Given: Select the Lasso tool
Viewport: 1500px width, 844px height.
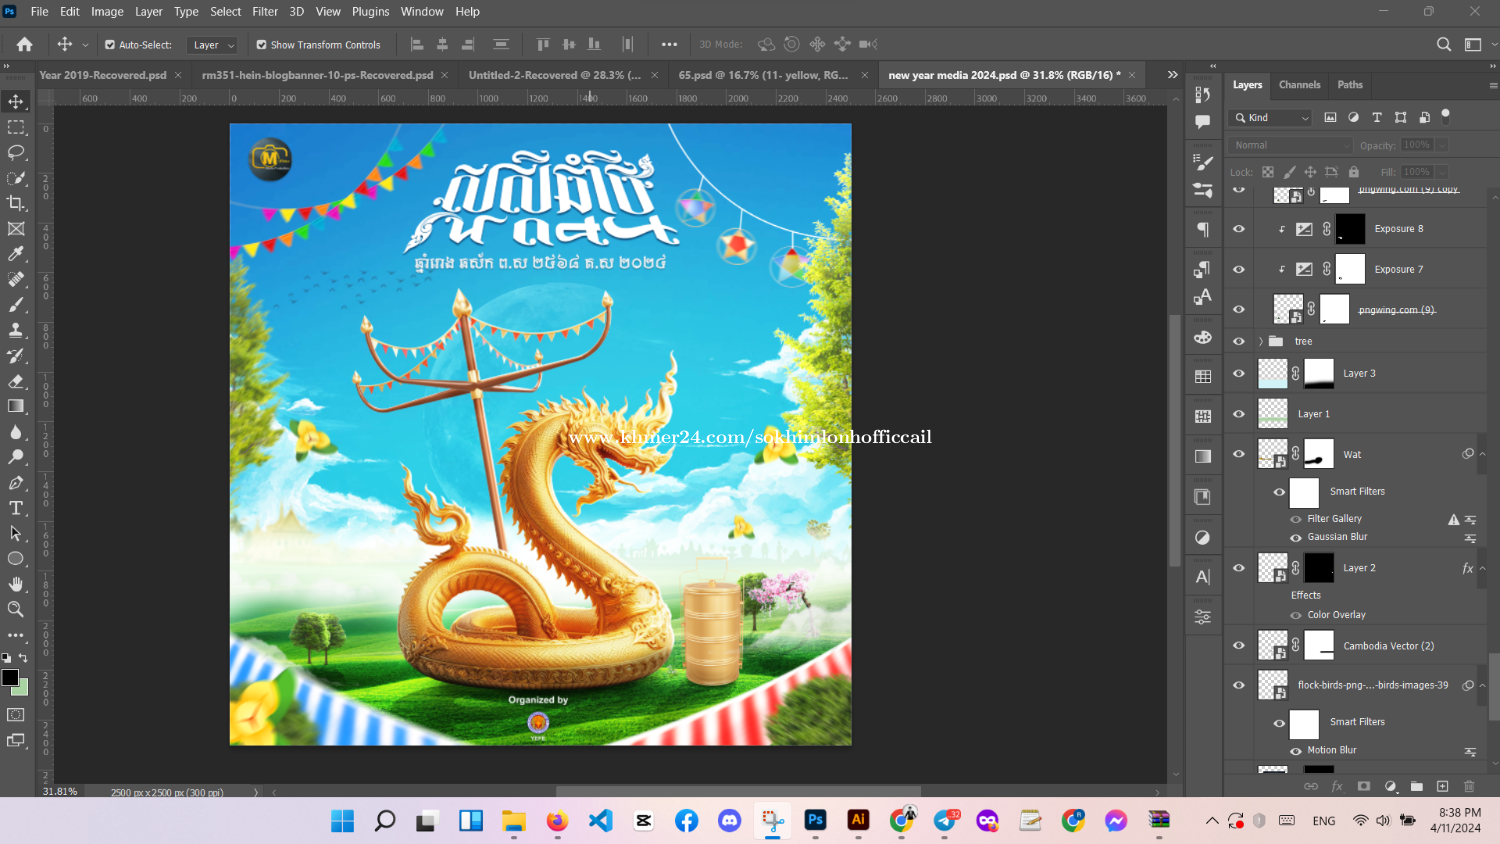Looking at the screenshot, I should coord(16,153).
